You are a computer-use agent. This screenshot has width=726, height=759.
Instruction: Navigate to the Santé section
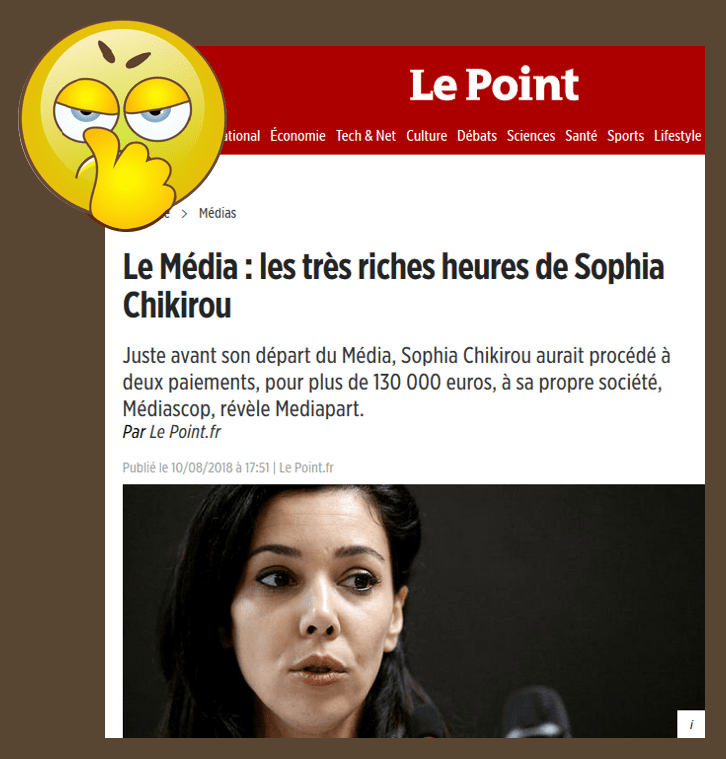[581, 136]
